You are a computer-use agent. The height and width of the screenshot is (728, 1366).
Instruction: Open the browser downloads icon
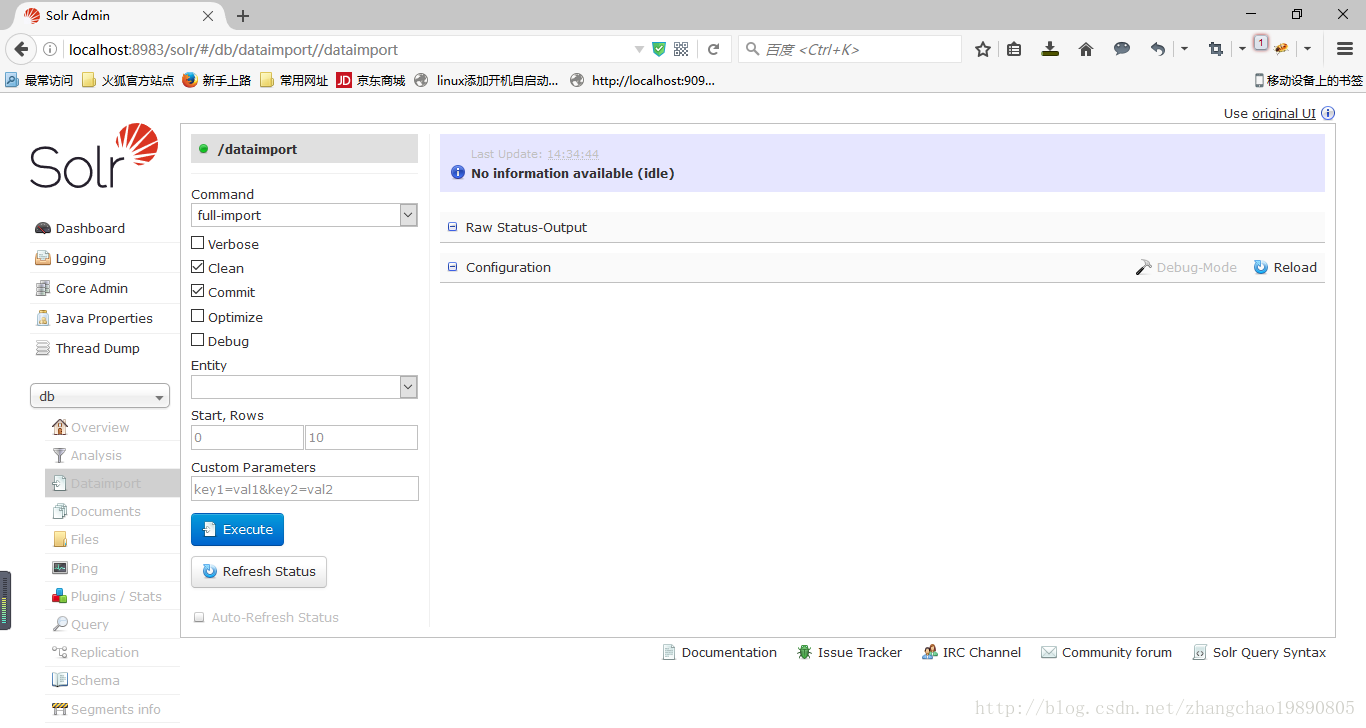(1050, 49)
